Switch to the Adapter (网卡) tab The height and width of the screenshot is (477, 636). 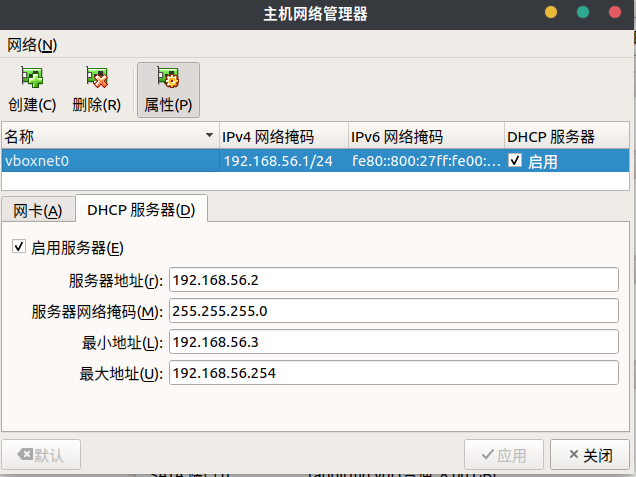click(x=37, y=210)
